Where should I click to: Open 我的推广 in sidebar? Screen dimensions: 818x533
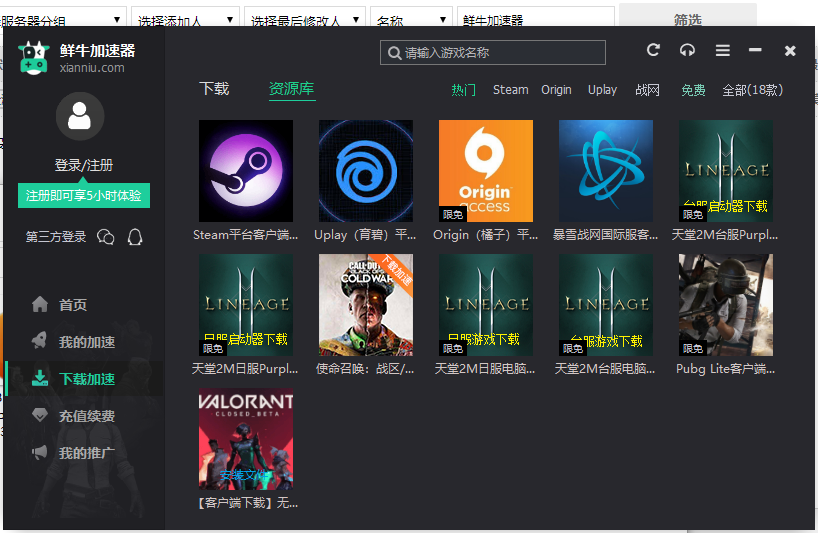[x=73, y=453]
